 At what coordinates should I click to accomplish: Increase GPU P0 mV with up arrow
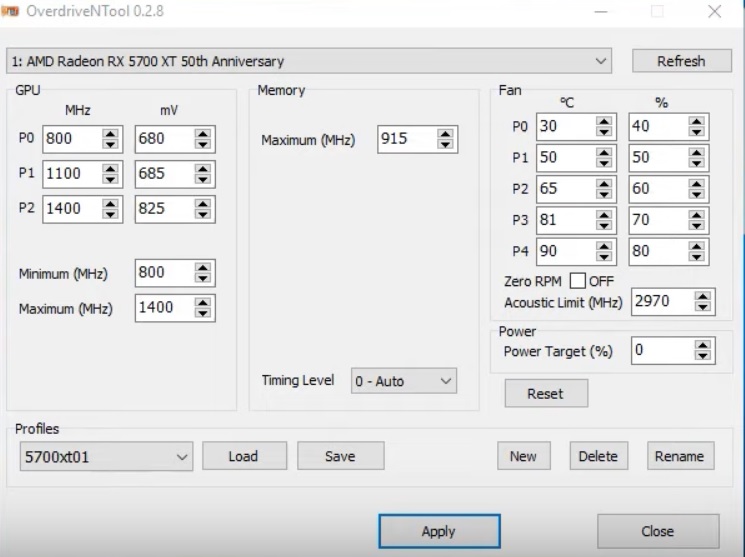point(203,134)
